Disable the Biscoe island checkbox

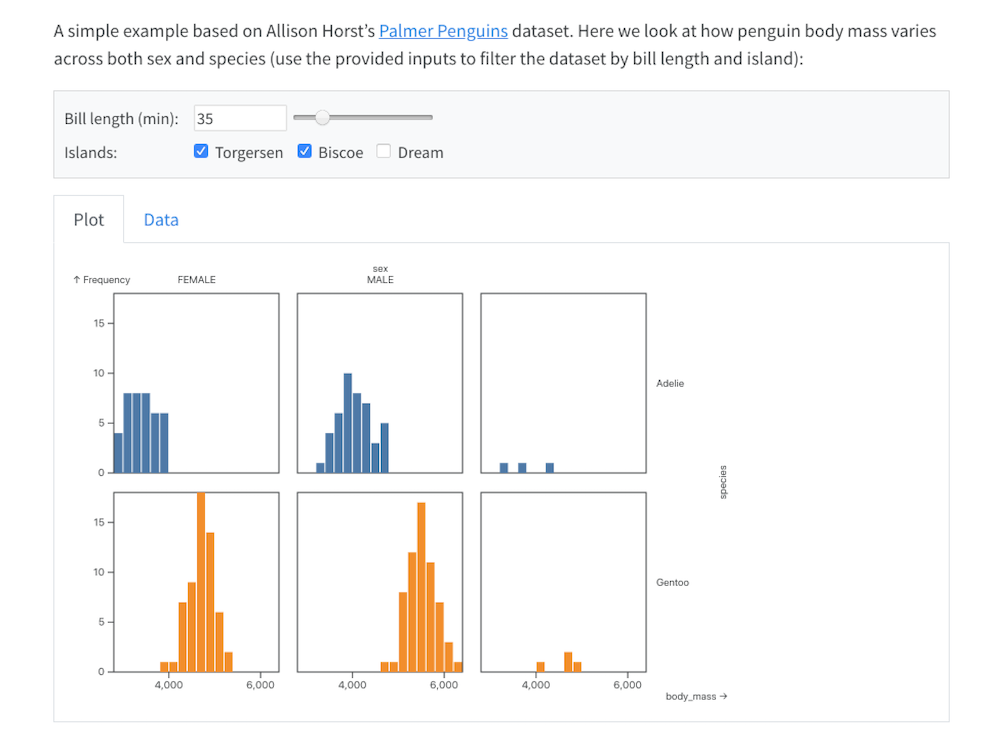point(305,152)
